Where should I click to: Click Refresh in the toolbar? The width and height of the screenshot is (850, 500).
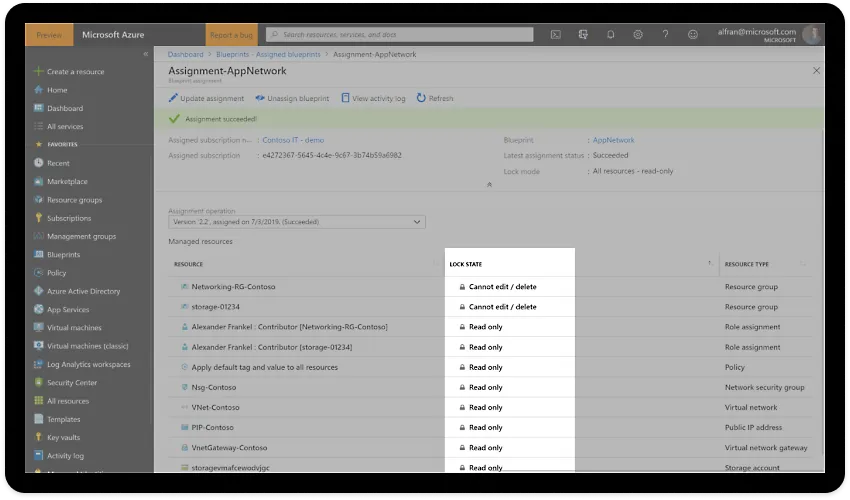point(435,98)
